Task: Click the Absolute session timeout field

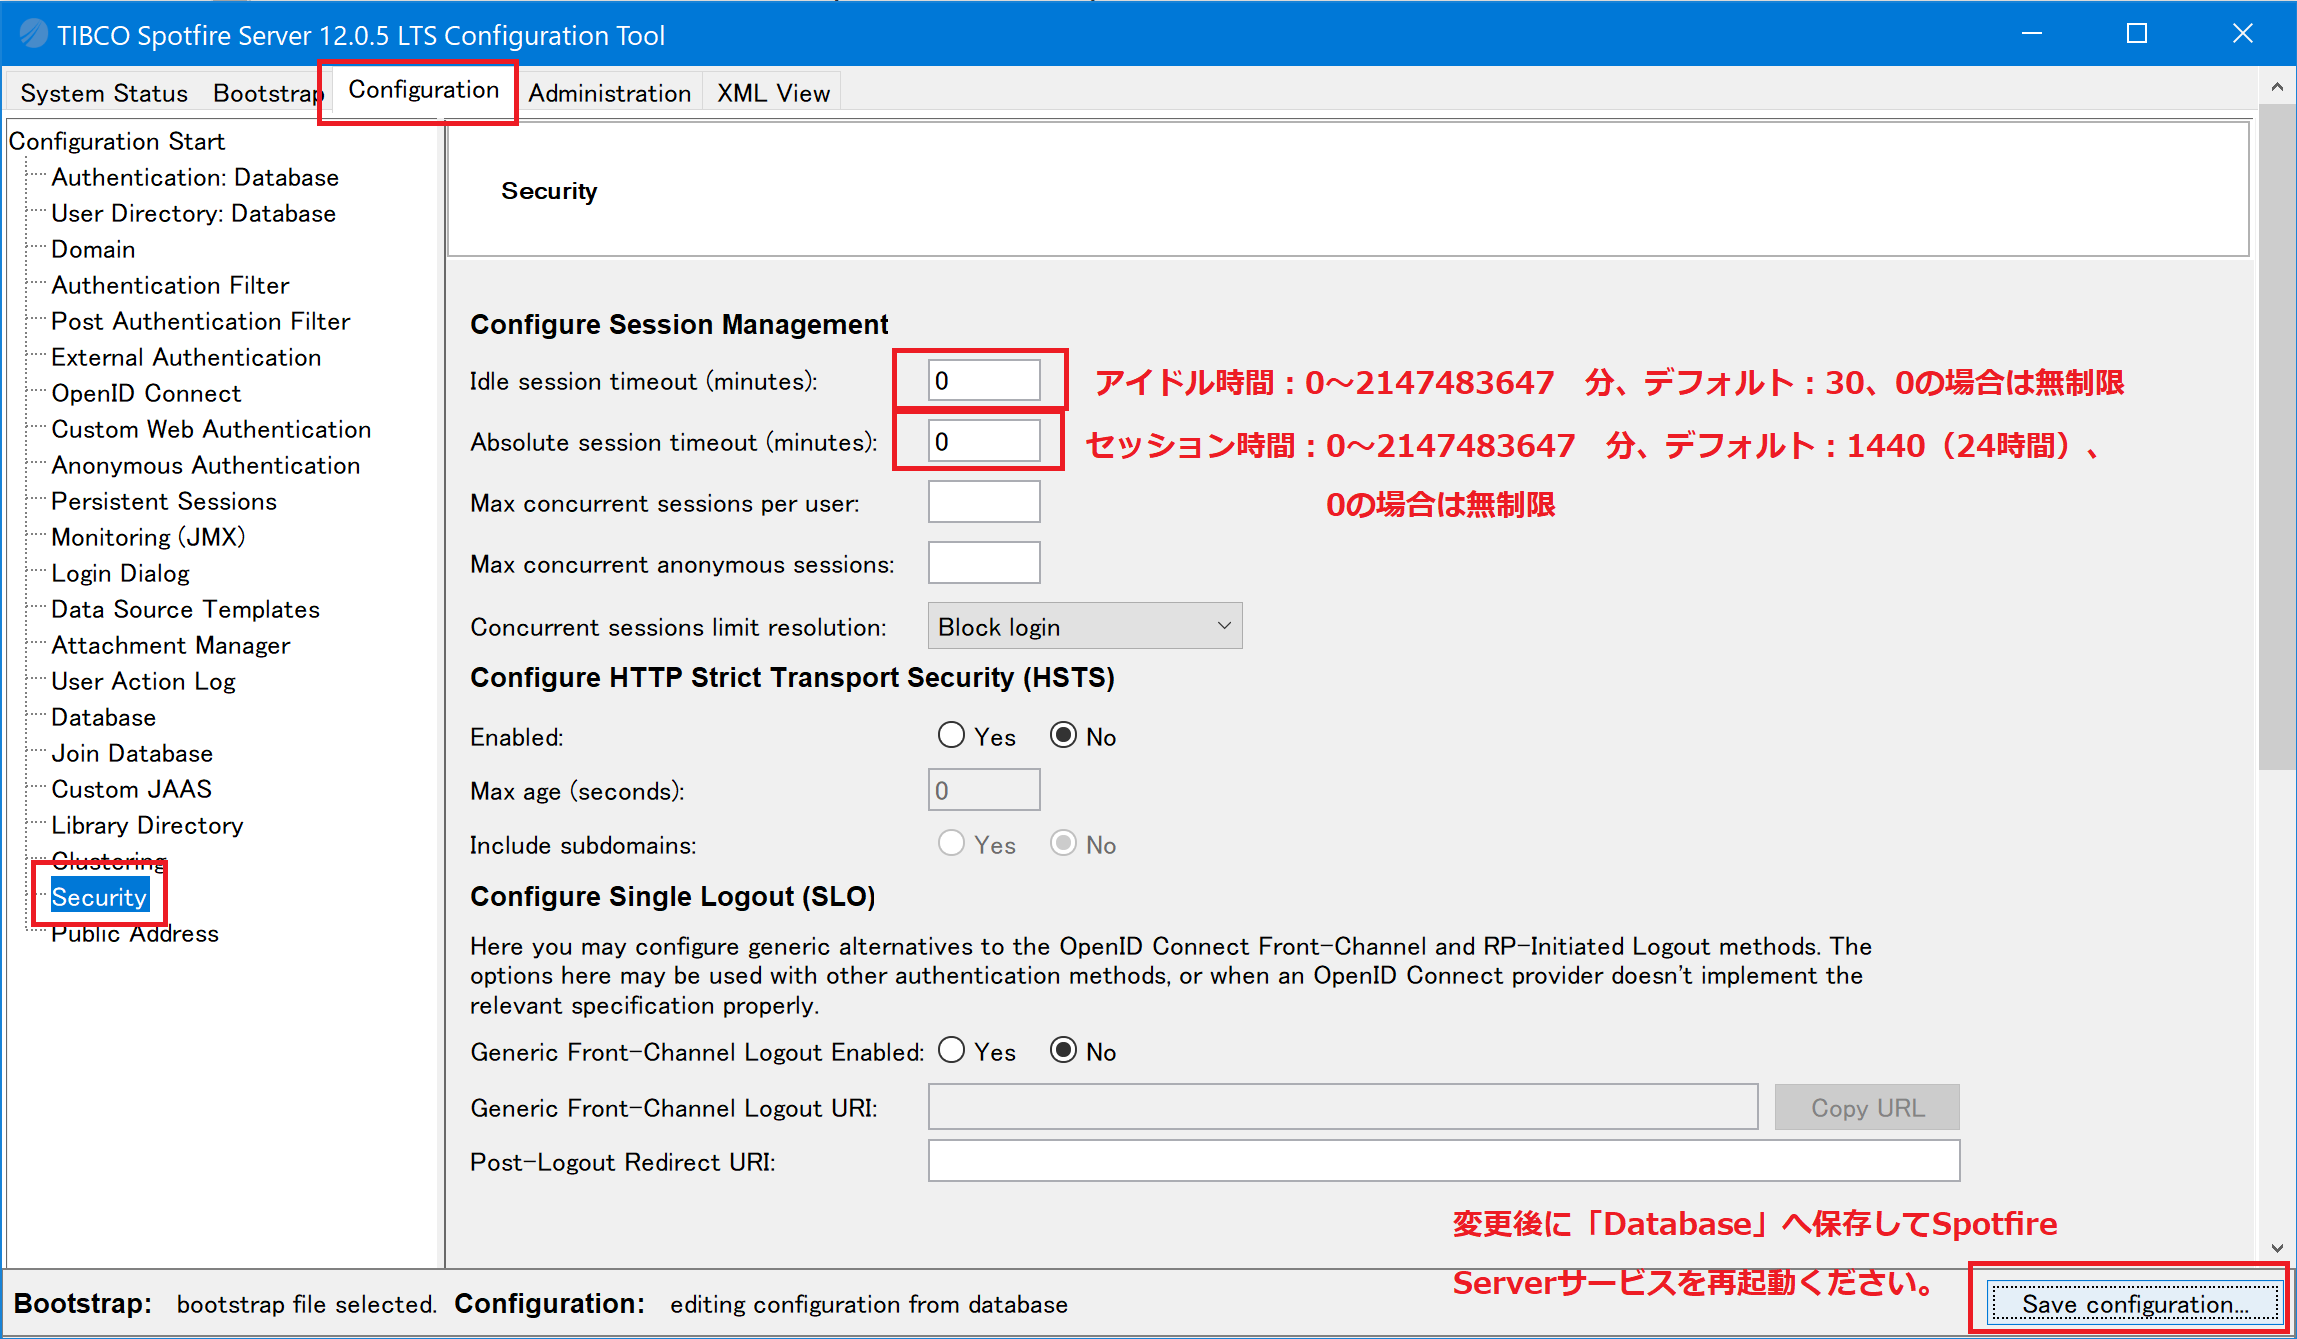Action: coord(984,441)
